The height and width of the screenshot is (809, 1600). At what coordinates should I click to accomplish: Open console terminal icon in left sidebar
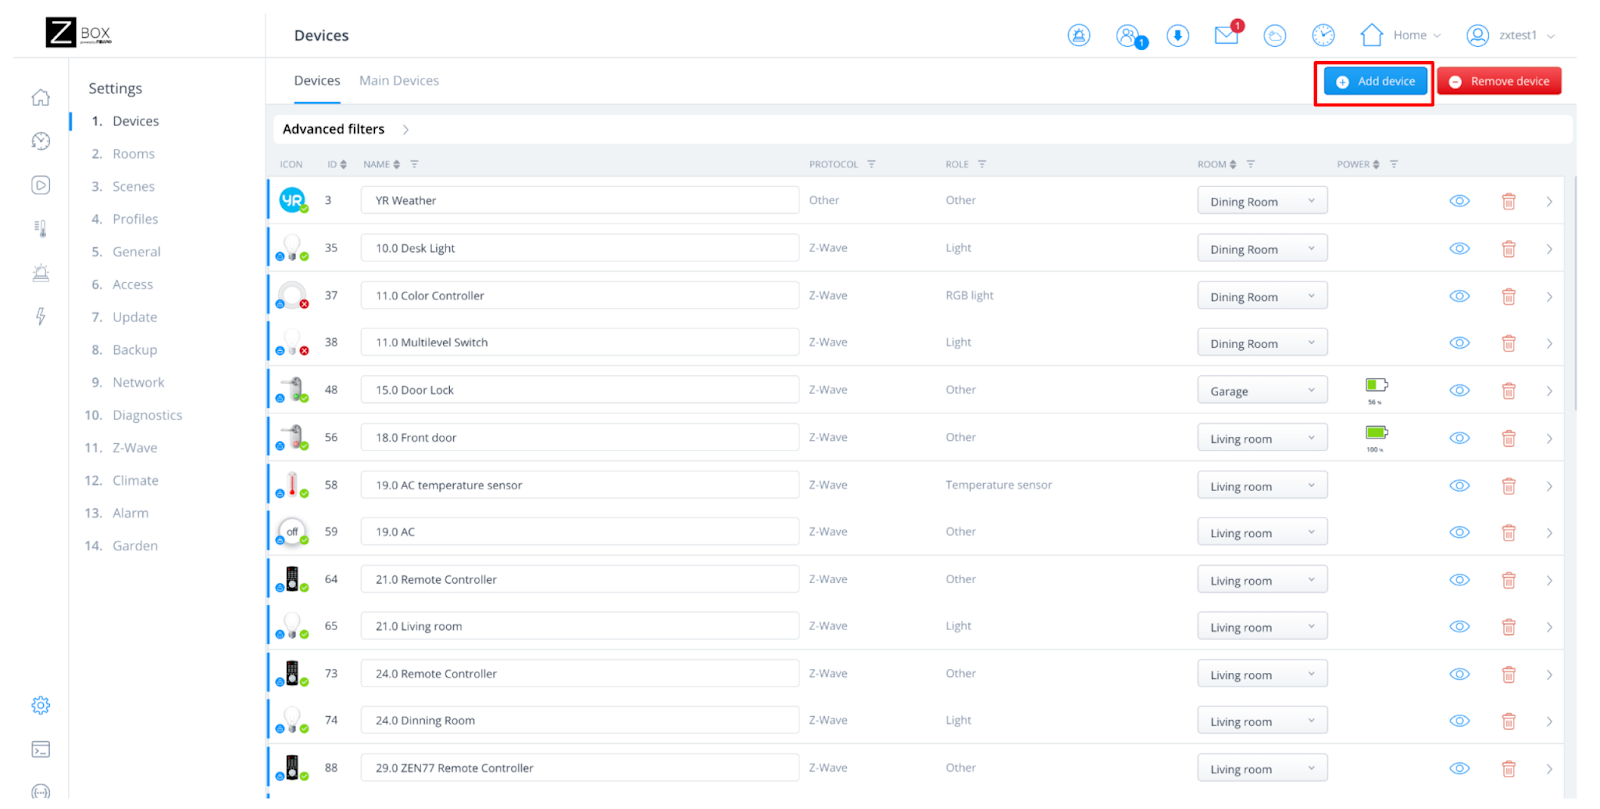click(40, 749)
